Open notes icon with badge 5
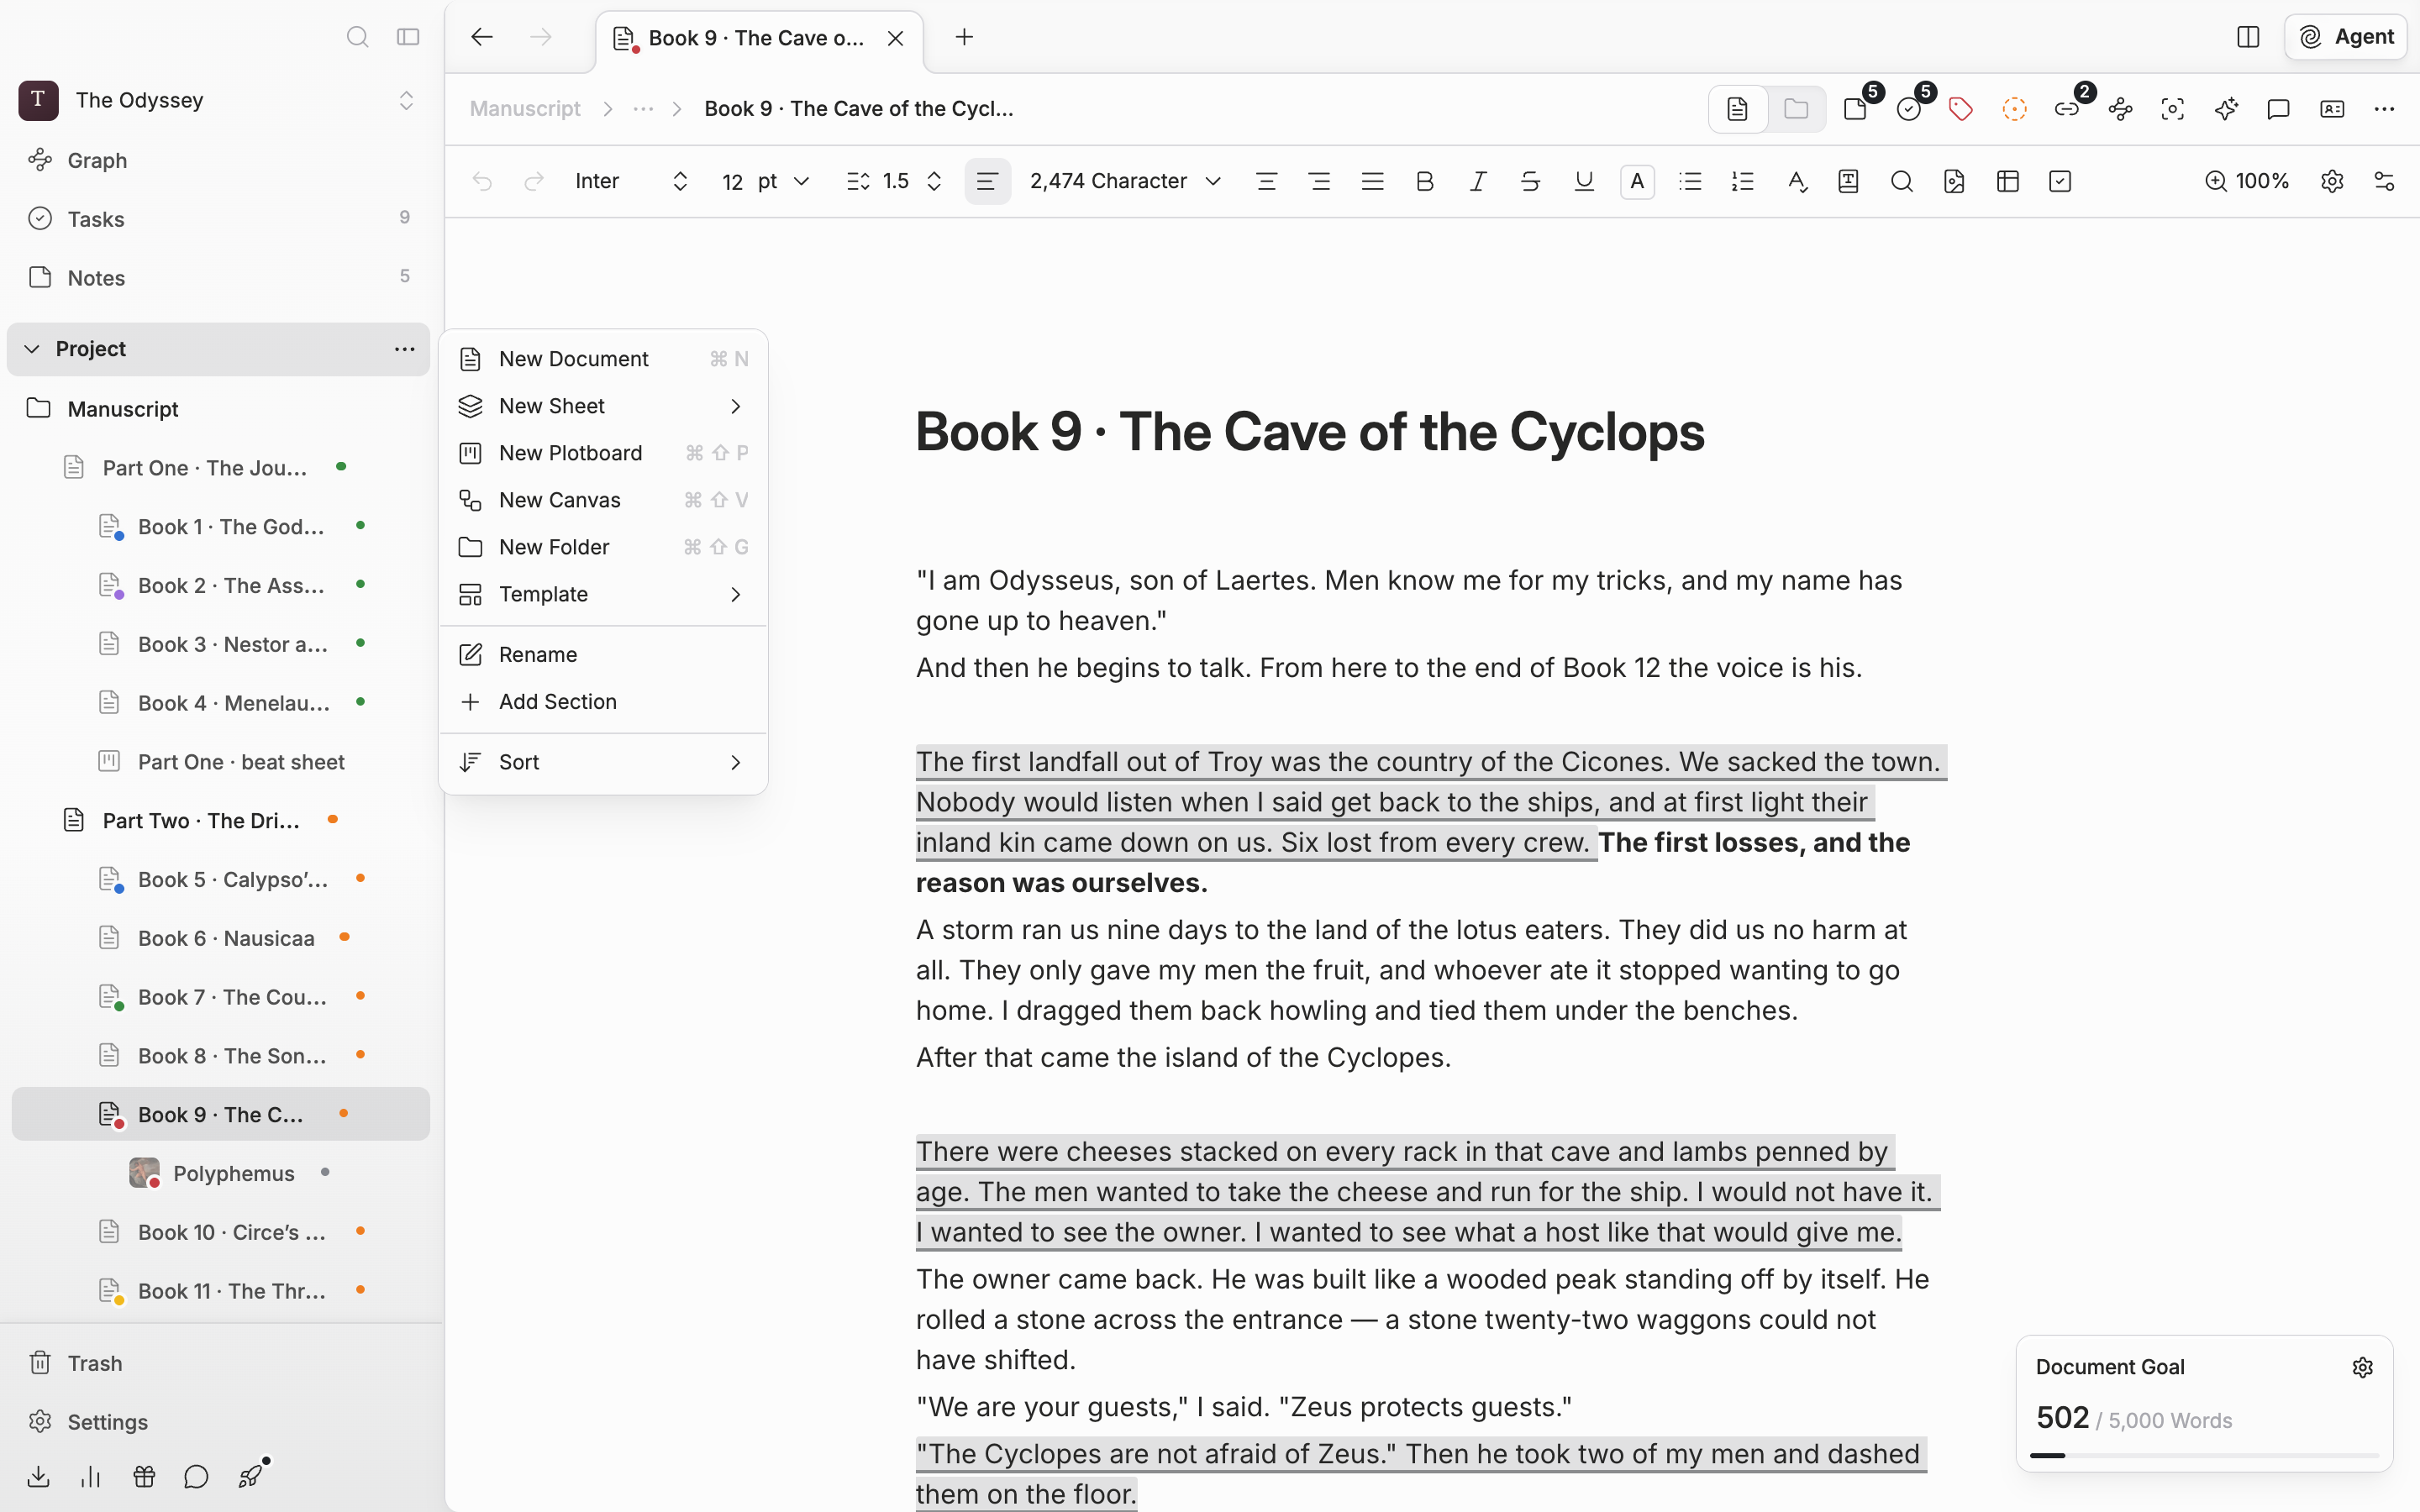 1856,109
